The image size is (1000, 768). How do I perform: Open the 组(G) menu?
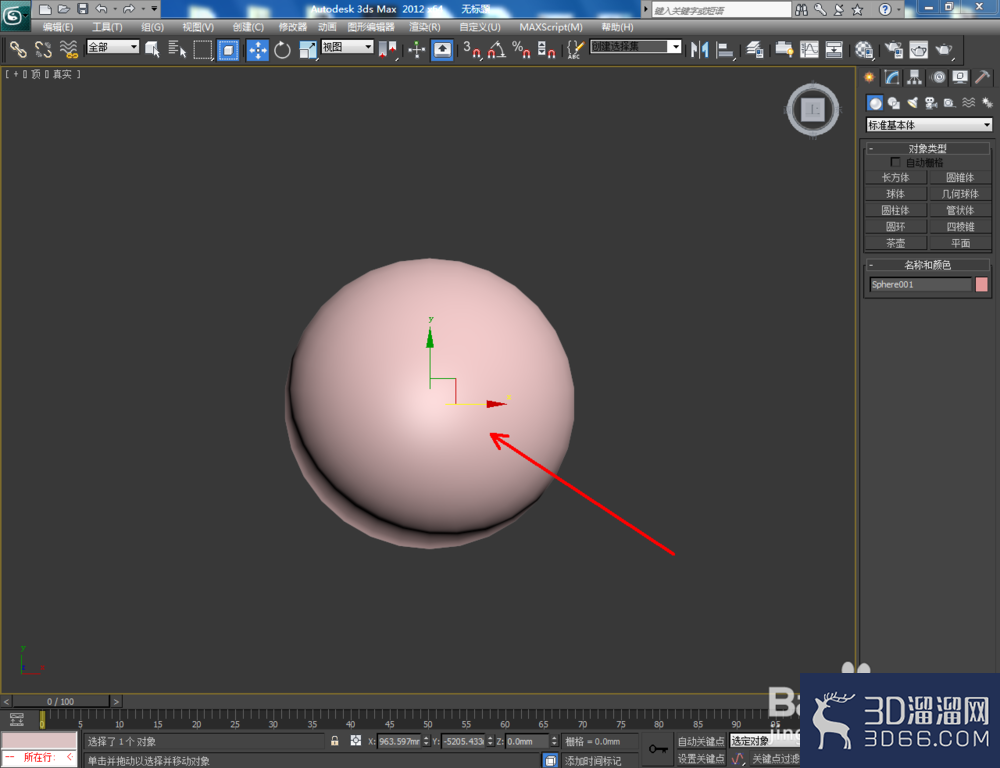click(152, 27)
